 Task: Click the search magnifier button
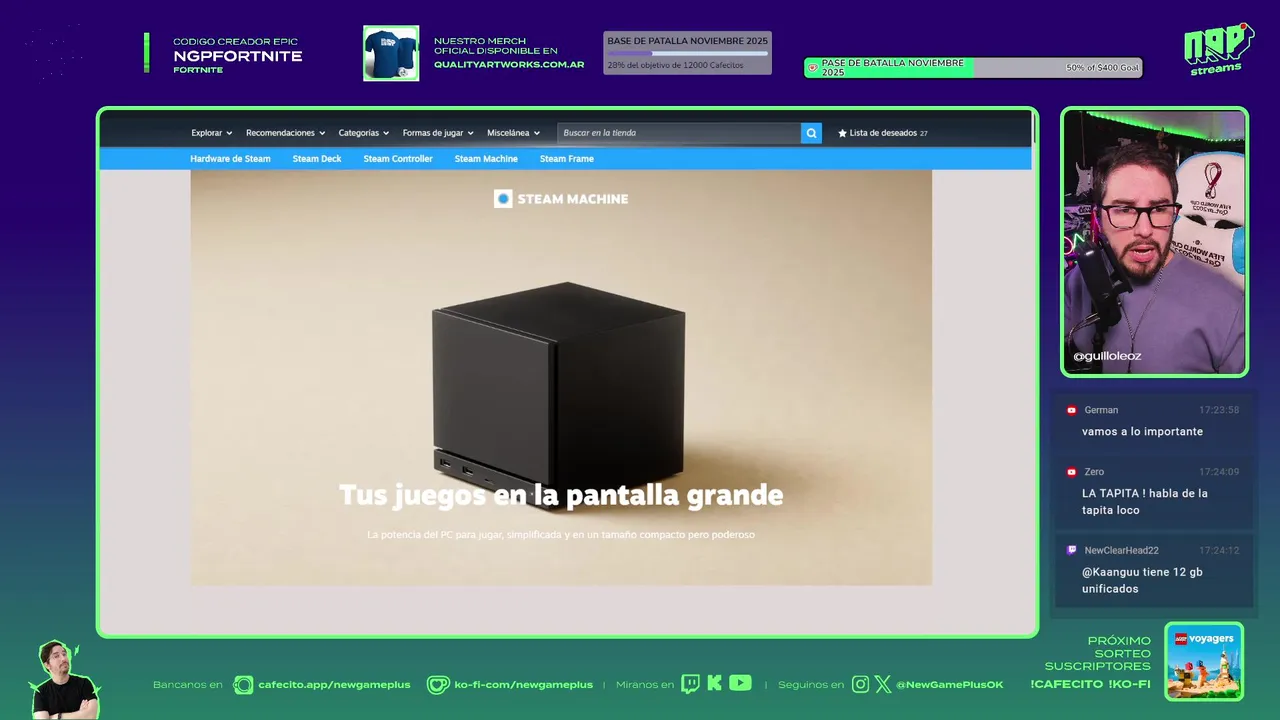click(x=811, y=133)
